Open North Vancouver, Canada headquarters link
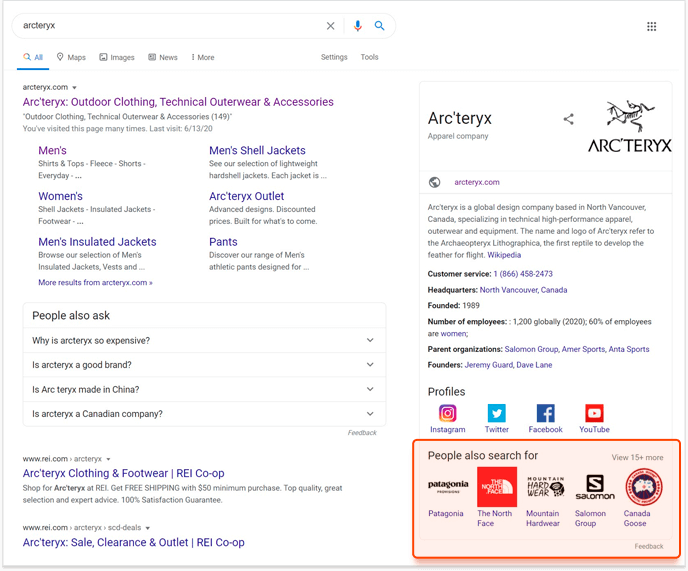This screenshot has height=571, width=688. [523, 290]
